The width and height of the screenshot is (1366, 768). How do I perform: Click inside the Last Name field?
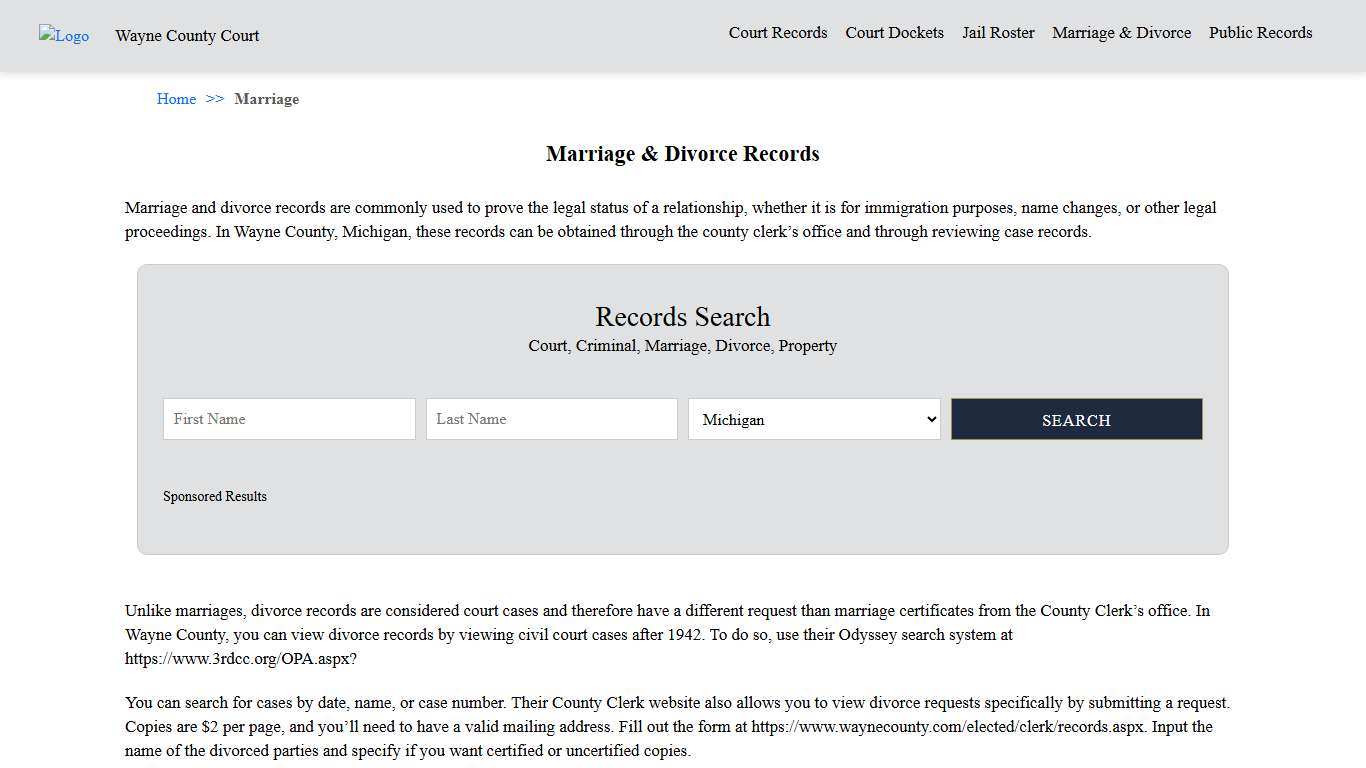(551, 419)
